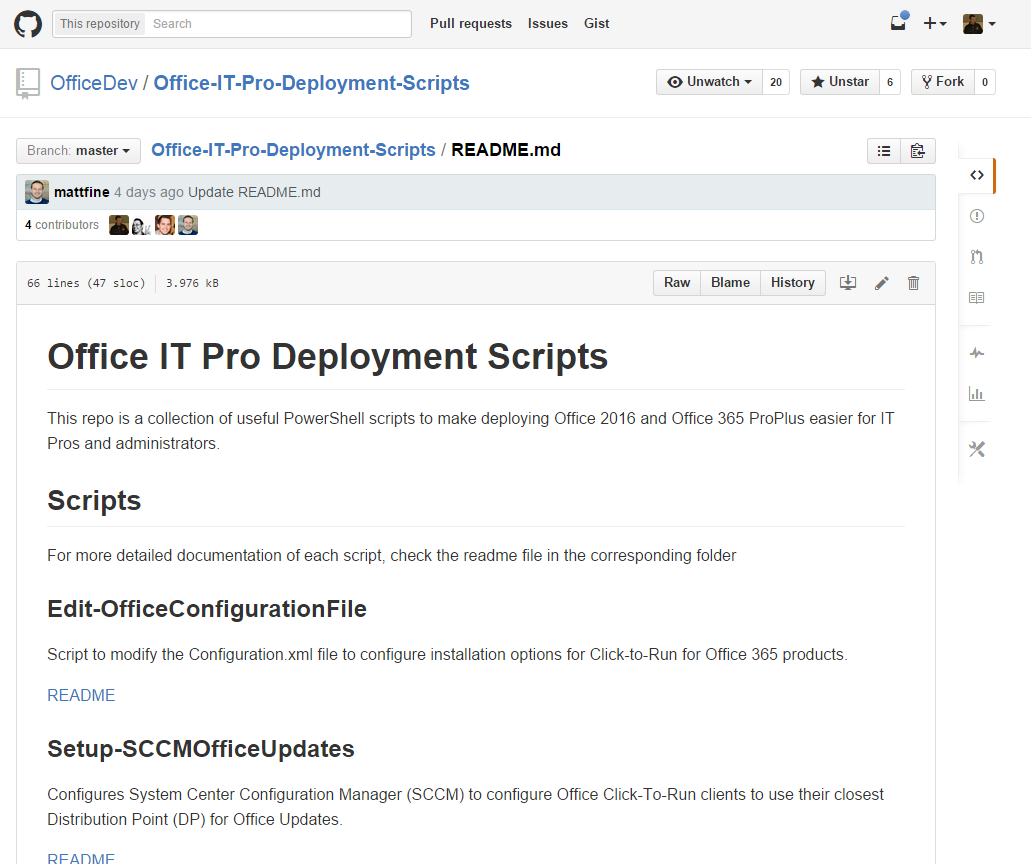
Task: Open the notifications inbox icon
Action: (x=898, y=23)
